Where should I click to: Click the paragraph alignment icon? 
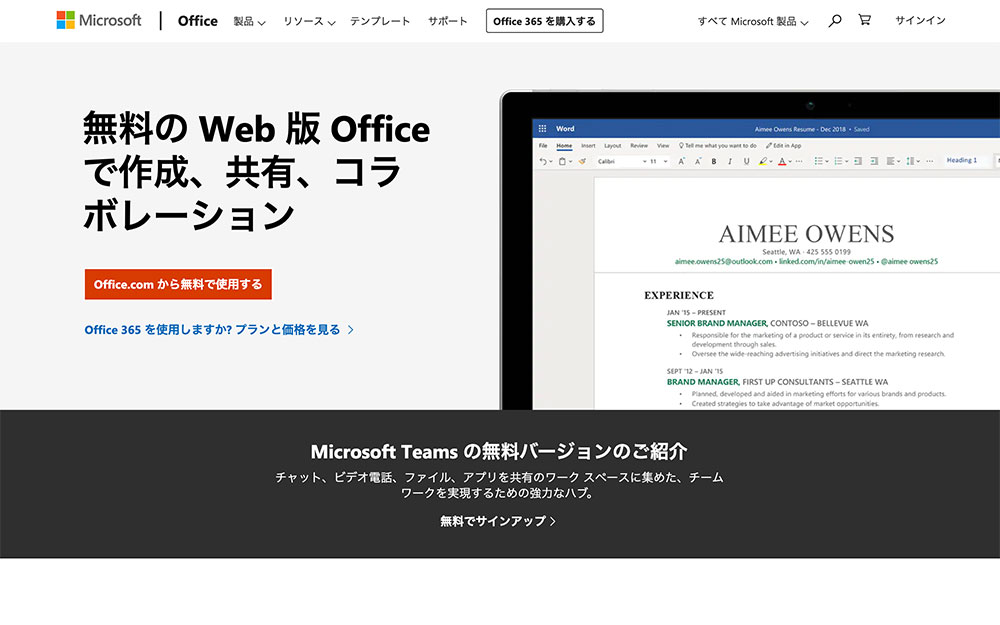(x=890, y=161)
